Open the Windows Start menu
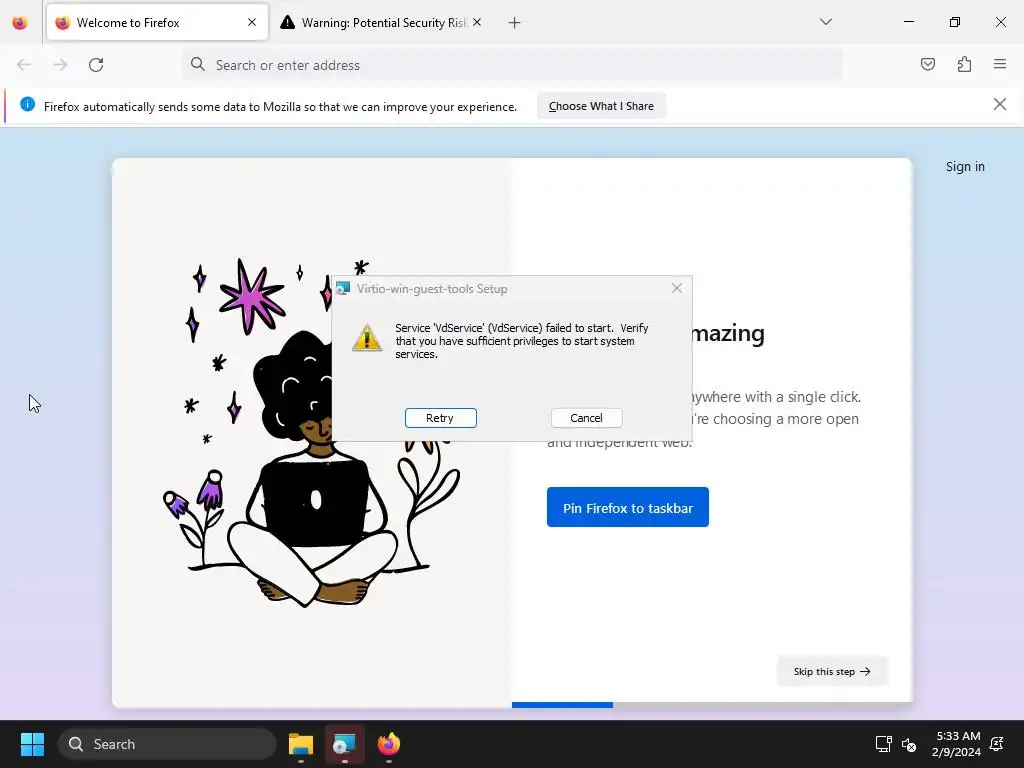This screenshot has width=1024, height=768. (x=32, y=744)
